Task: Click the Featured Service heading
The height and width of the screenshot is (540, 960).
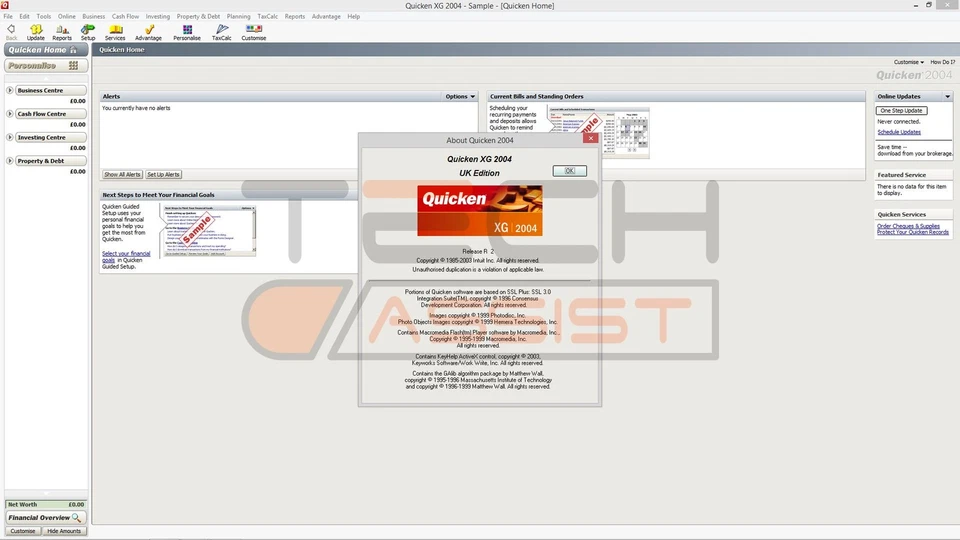Action: point(901,175)
